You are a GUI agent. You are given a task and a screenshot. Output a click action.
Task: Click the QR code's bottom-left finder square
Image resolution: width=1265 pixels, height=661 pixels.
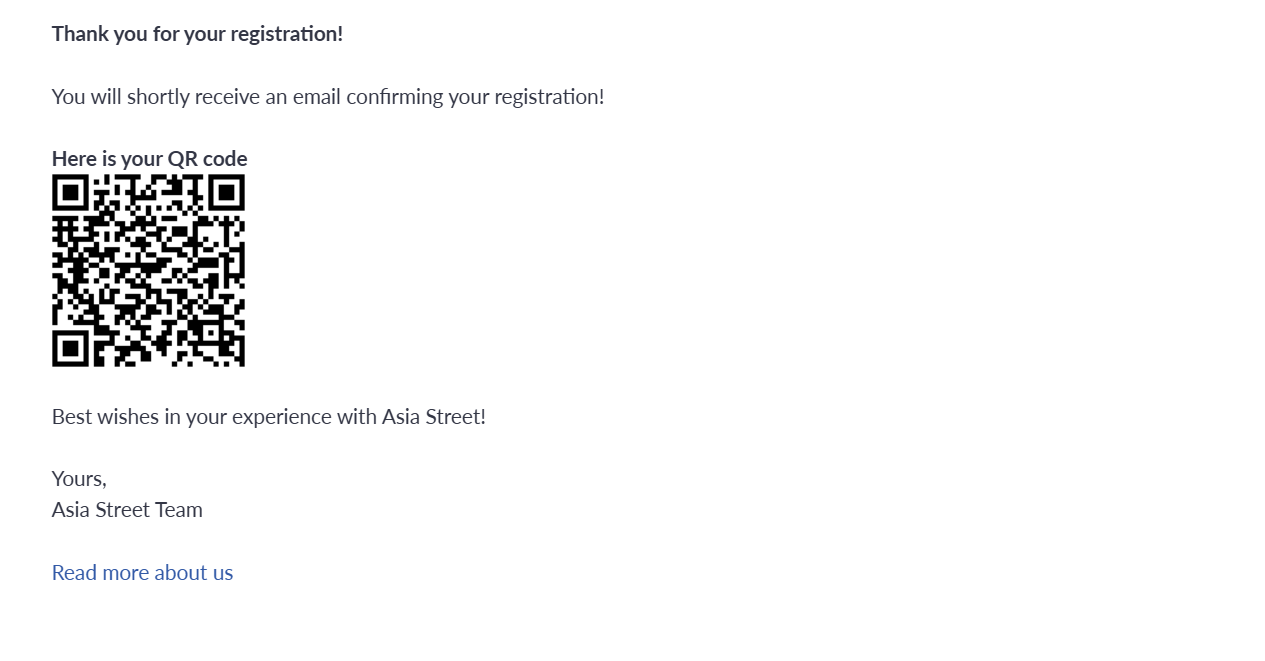[70, 348]
